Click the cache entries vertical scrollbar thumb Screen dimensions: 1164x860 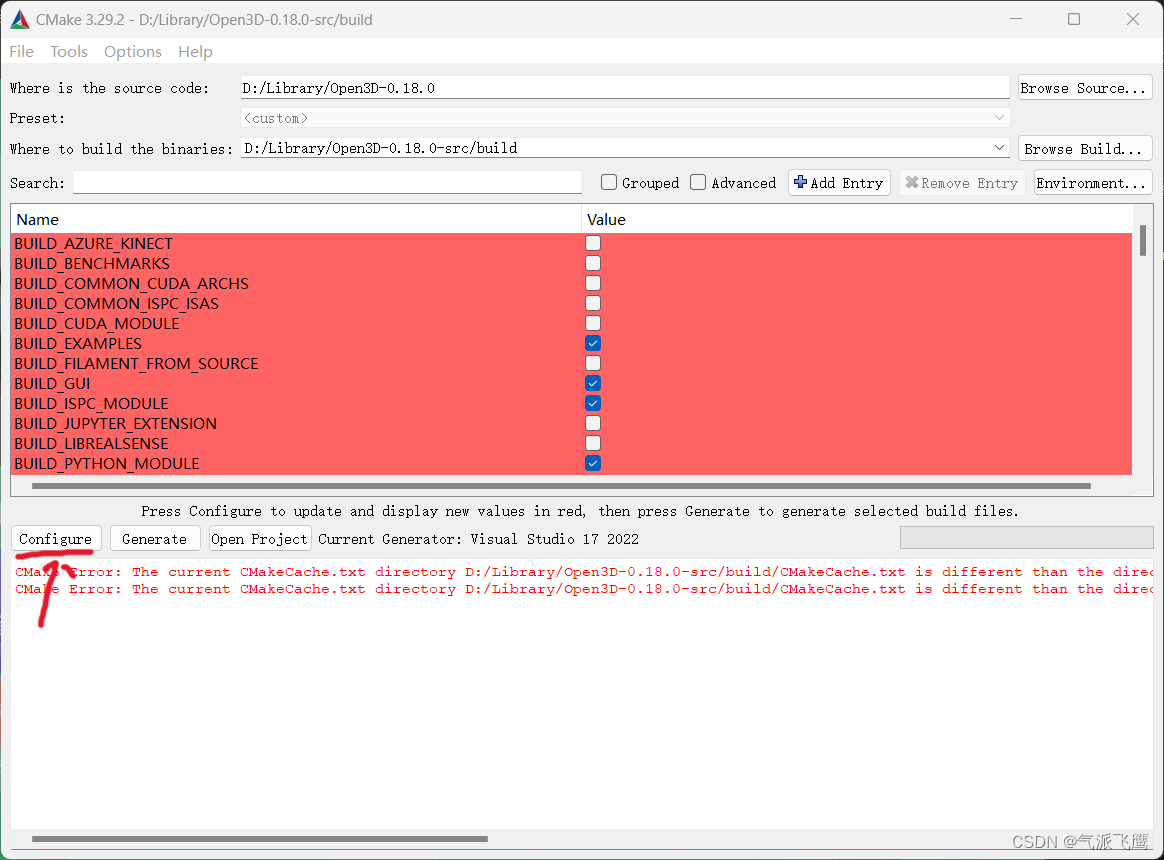[1142, 241]
